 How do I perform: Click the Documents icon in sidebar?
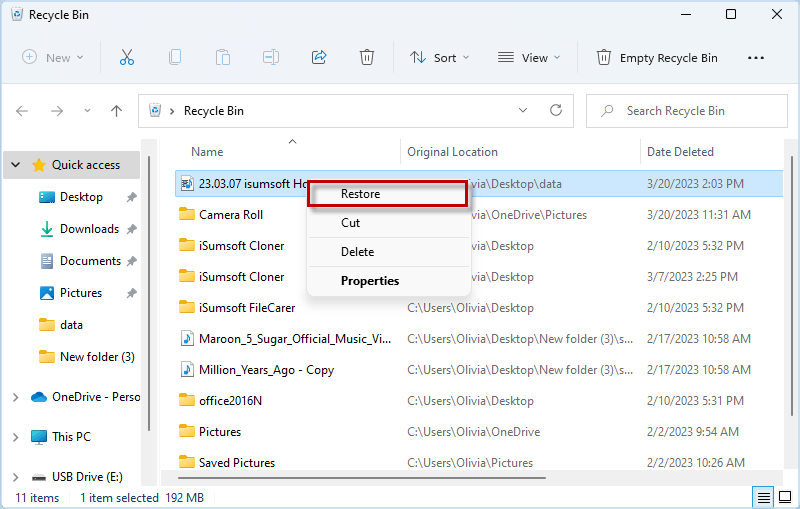click(47, 261)
